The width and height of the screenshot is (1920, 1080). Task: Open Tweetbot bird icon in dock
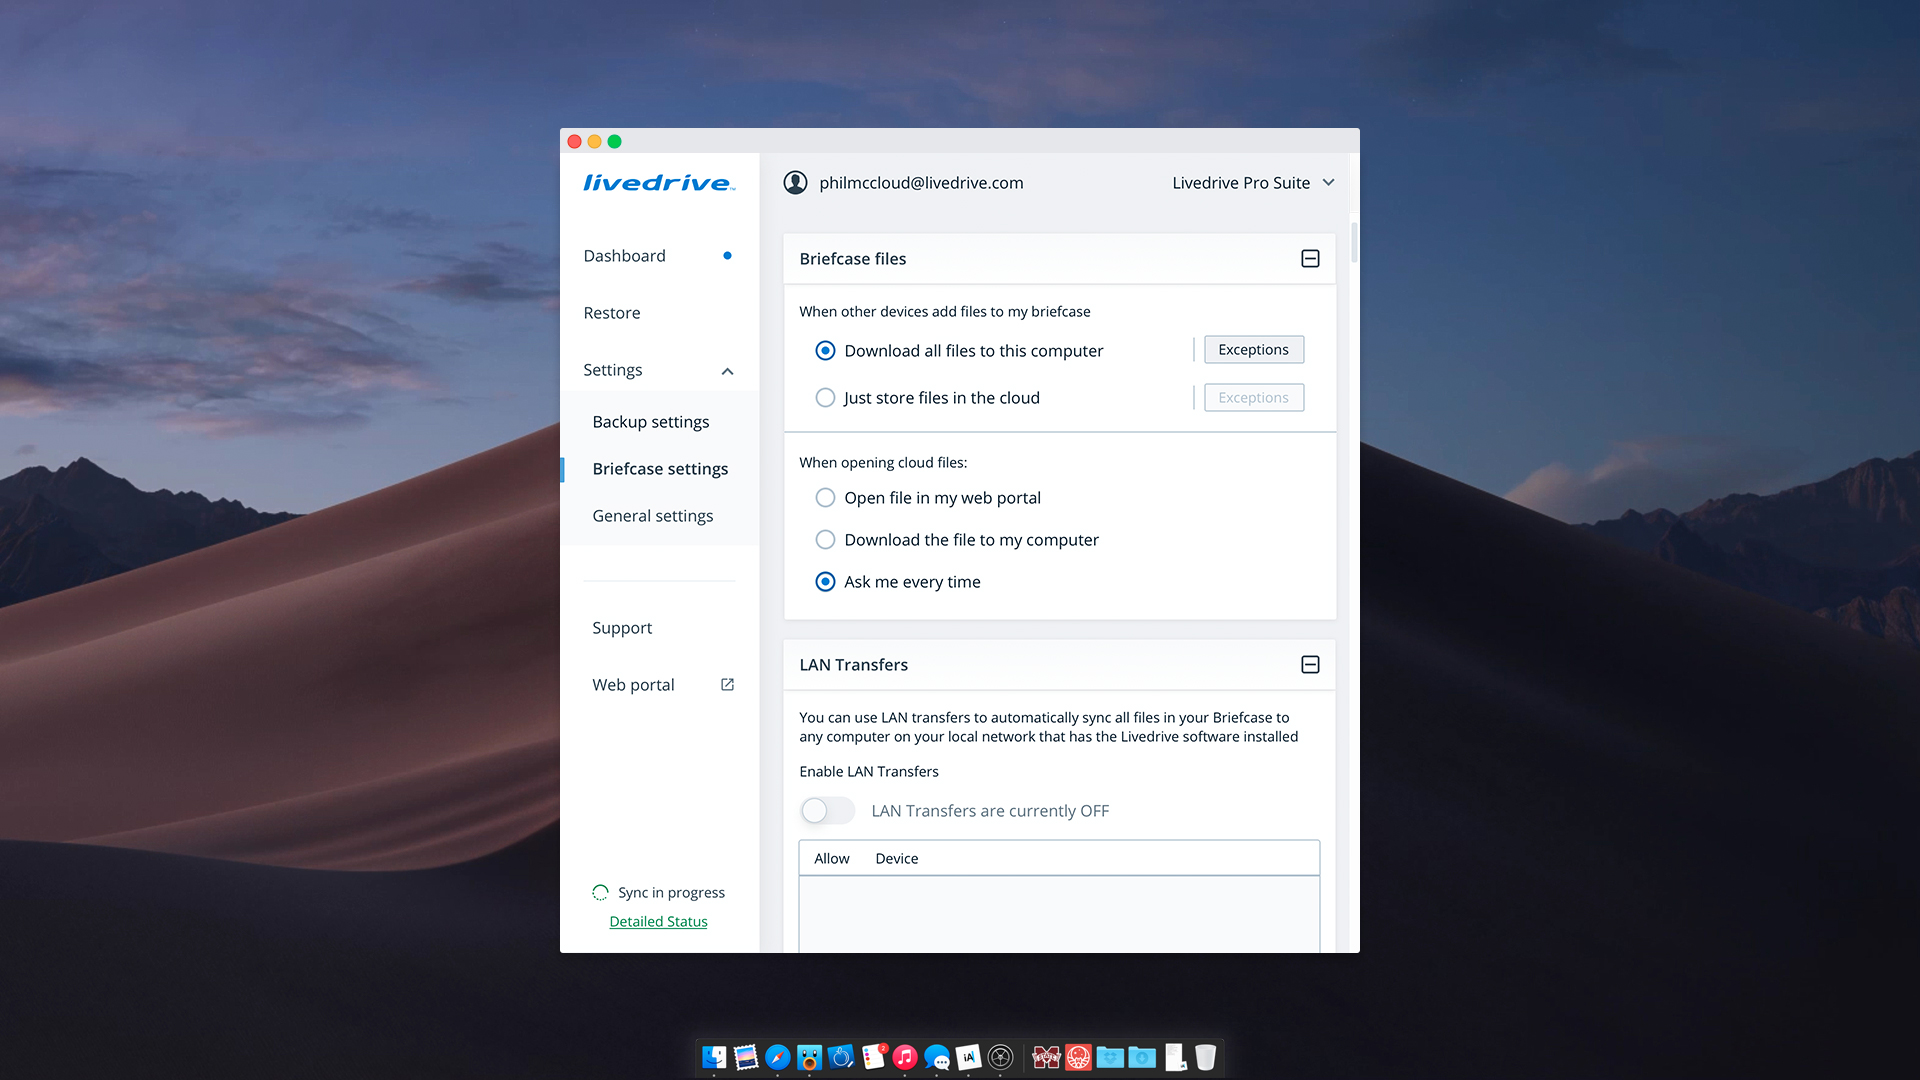pos(810,1057)
